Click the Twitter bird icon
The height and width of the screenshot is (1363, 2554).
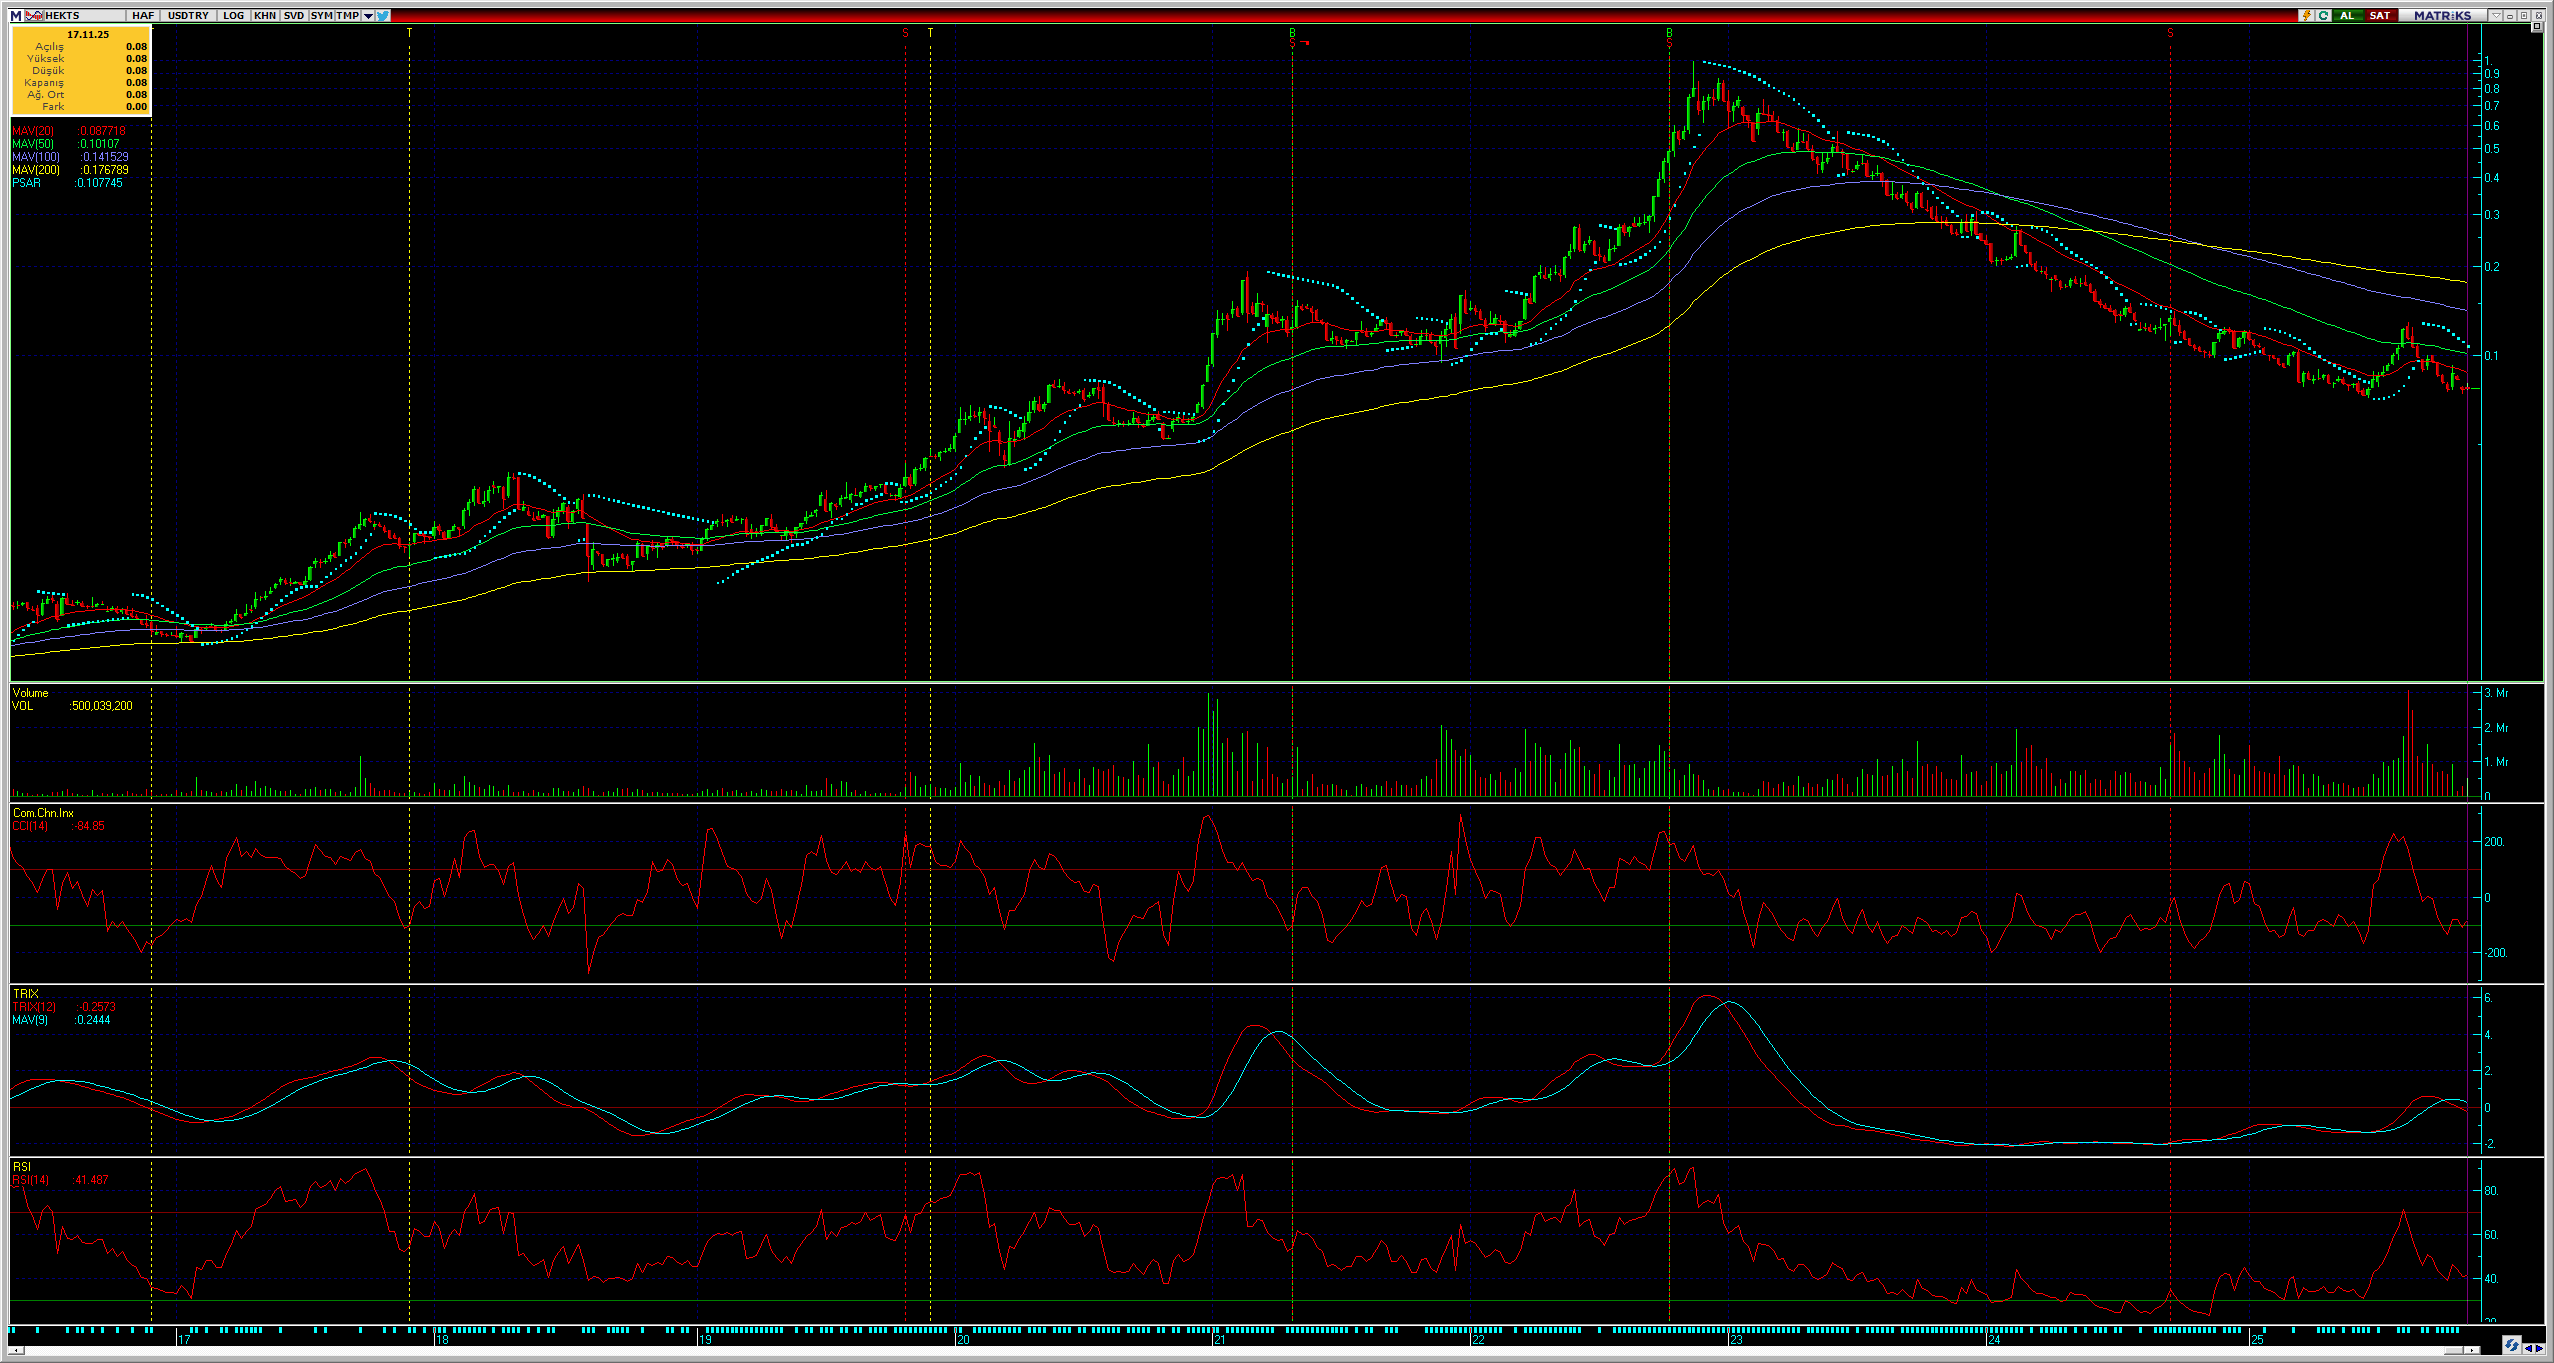click(383, 15)
